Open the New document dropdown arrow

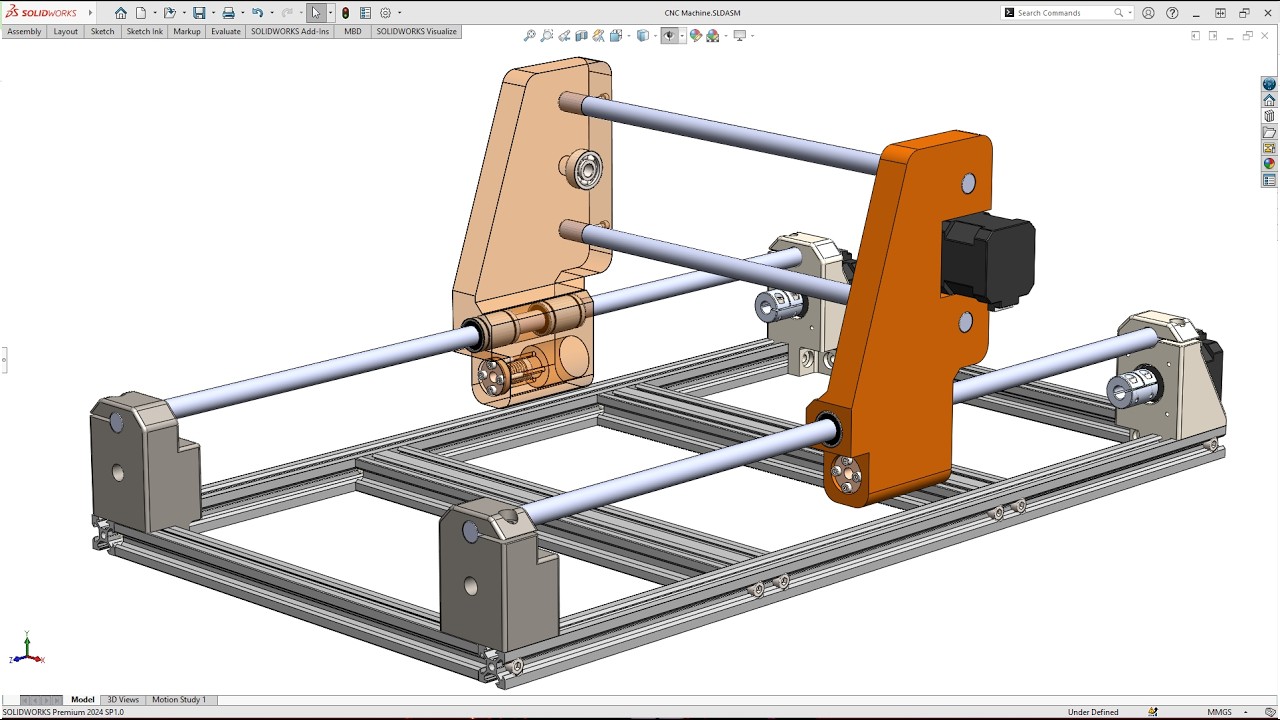click(153, 13)
